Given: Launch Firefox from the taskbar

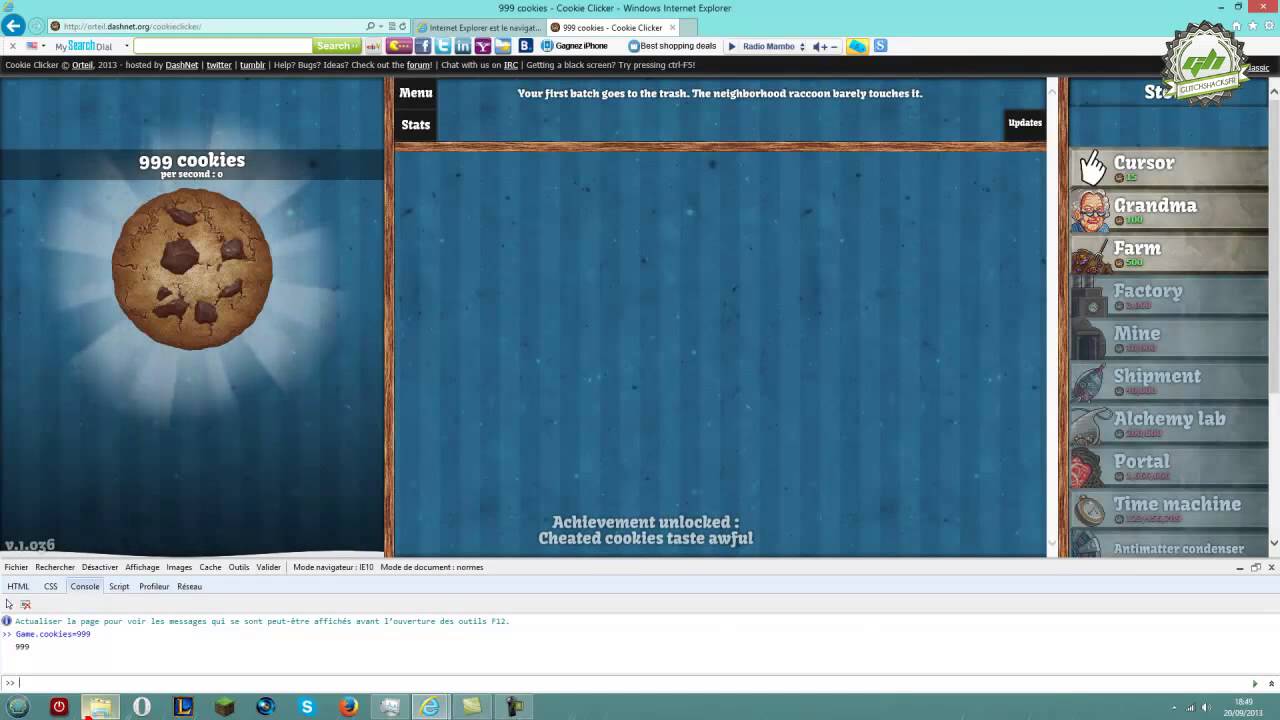Looking at the screenshot, I should pyautogui.click(x=348, y=707).
